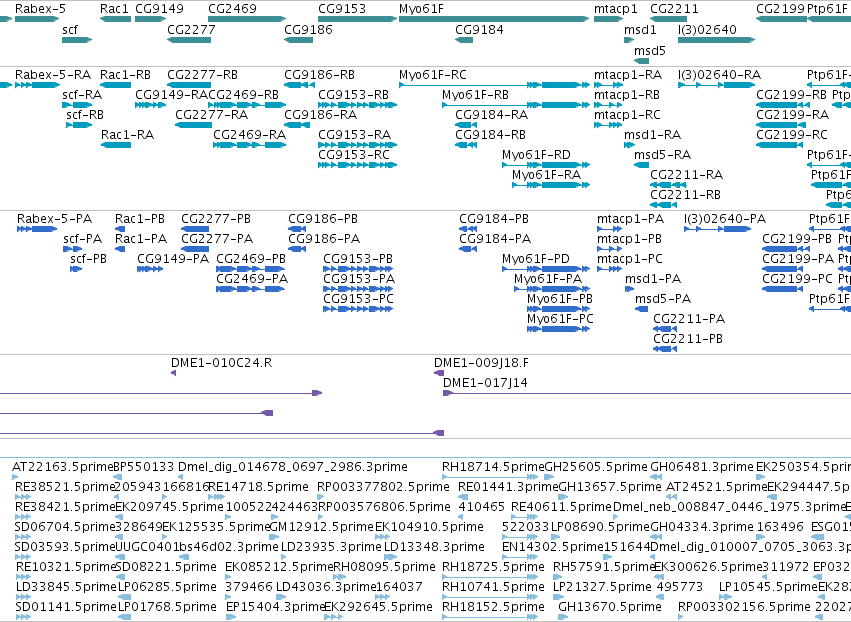Select the RH10741.5prime EST label
851x622 pixels.
tap(493, 587)
